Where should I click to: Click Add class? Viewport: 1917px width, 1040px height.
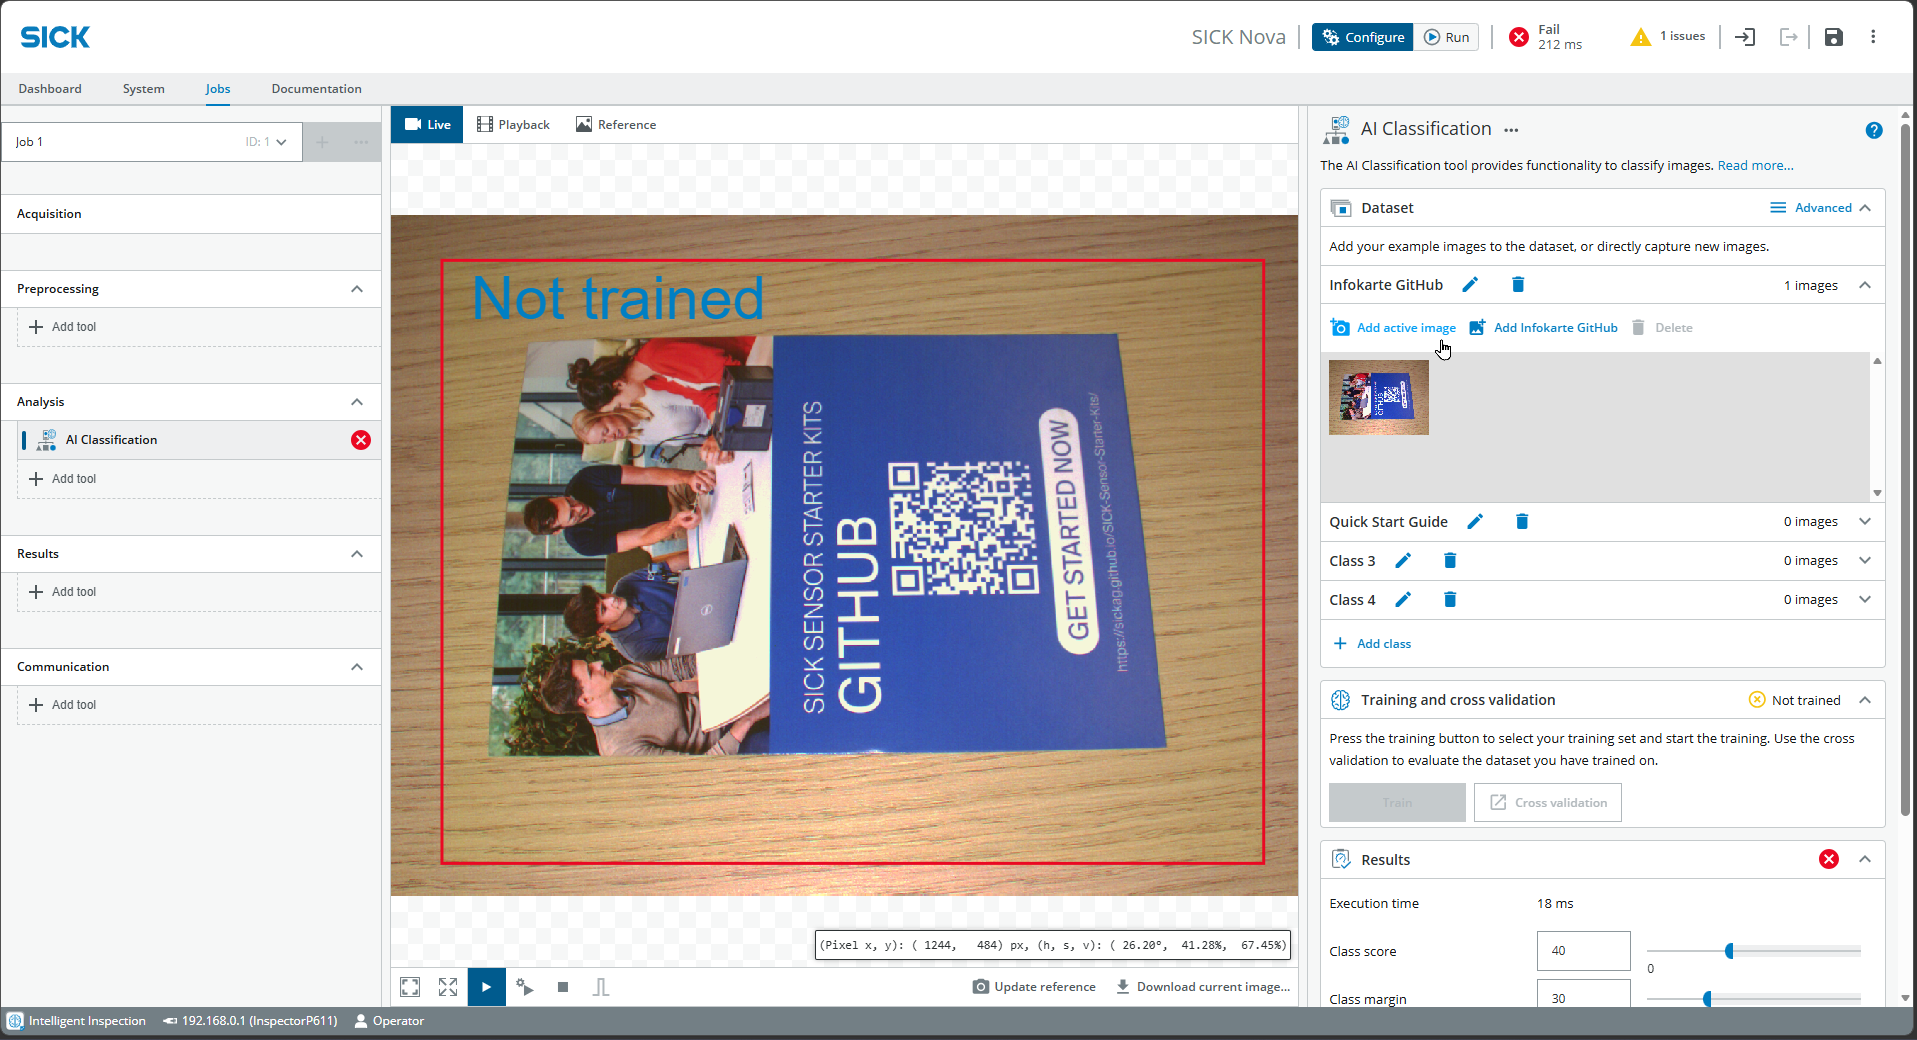pyautogui.click(x=1372, y=644)
